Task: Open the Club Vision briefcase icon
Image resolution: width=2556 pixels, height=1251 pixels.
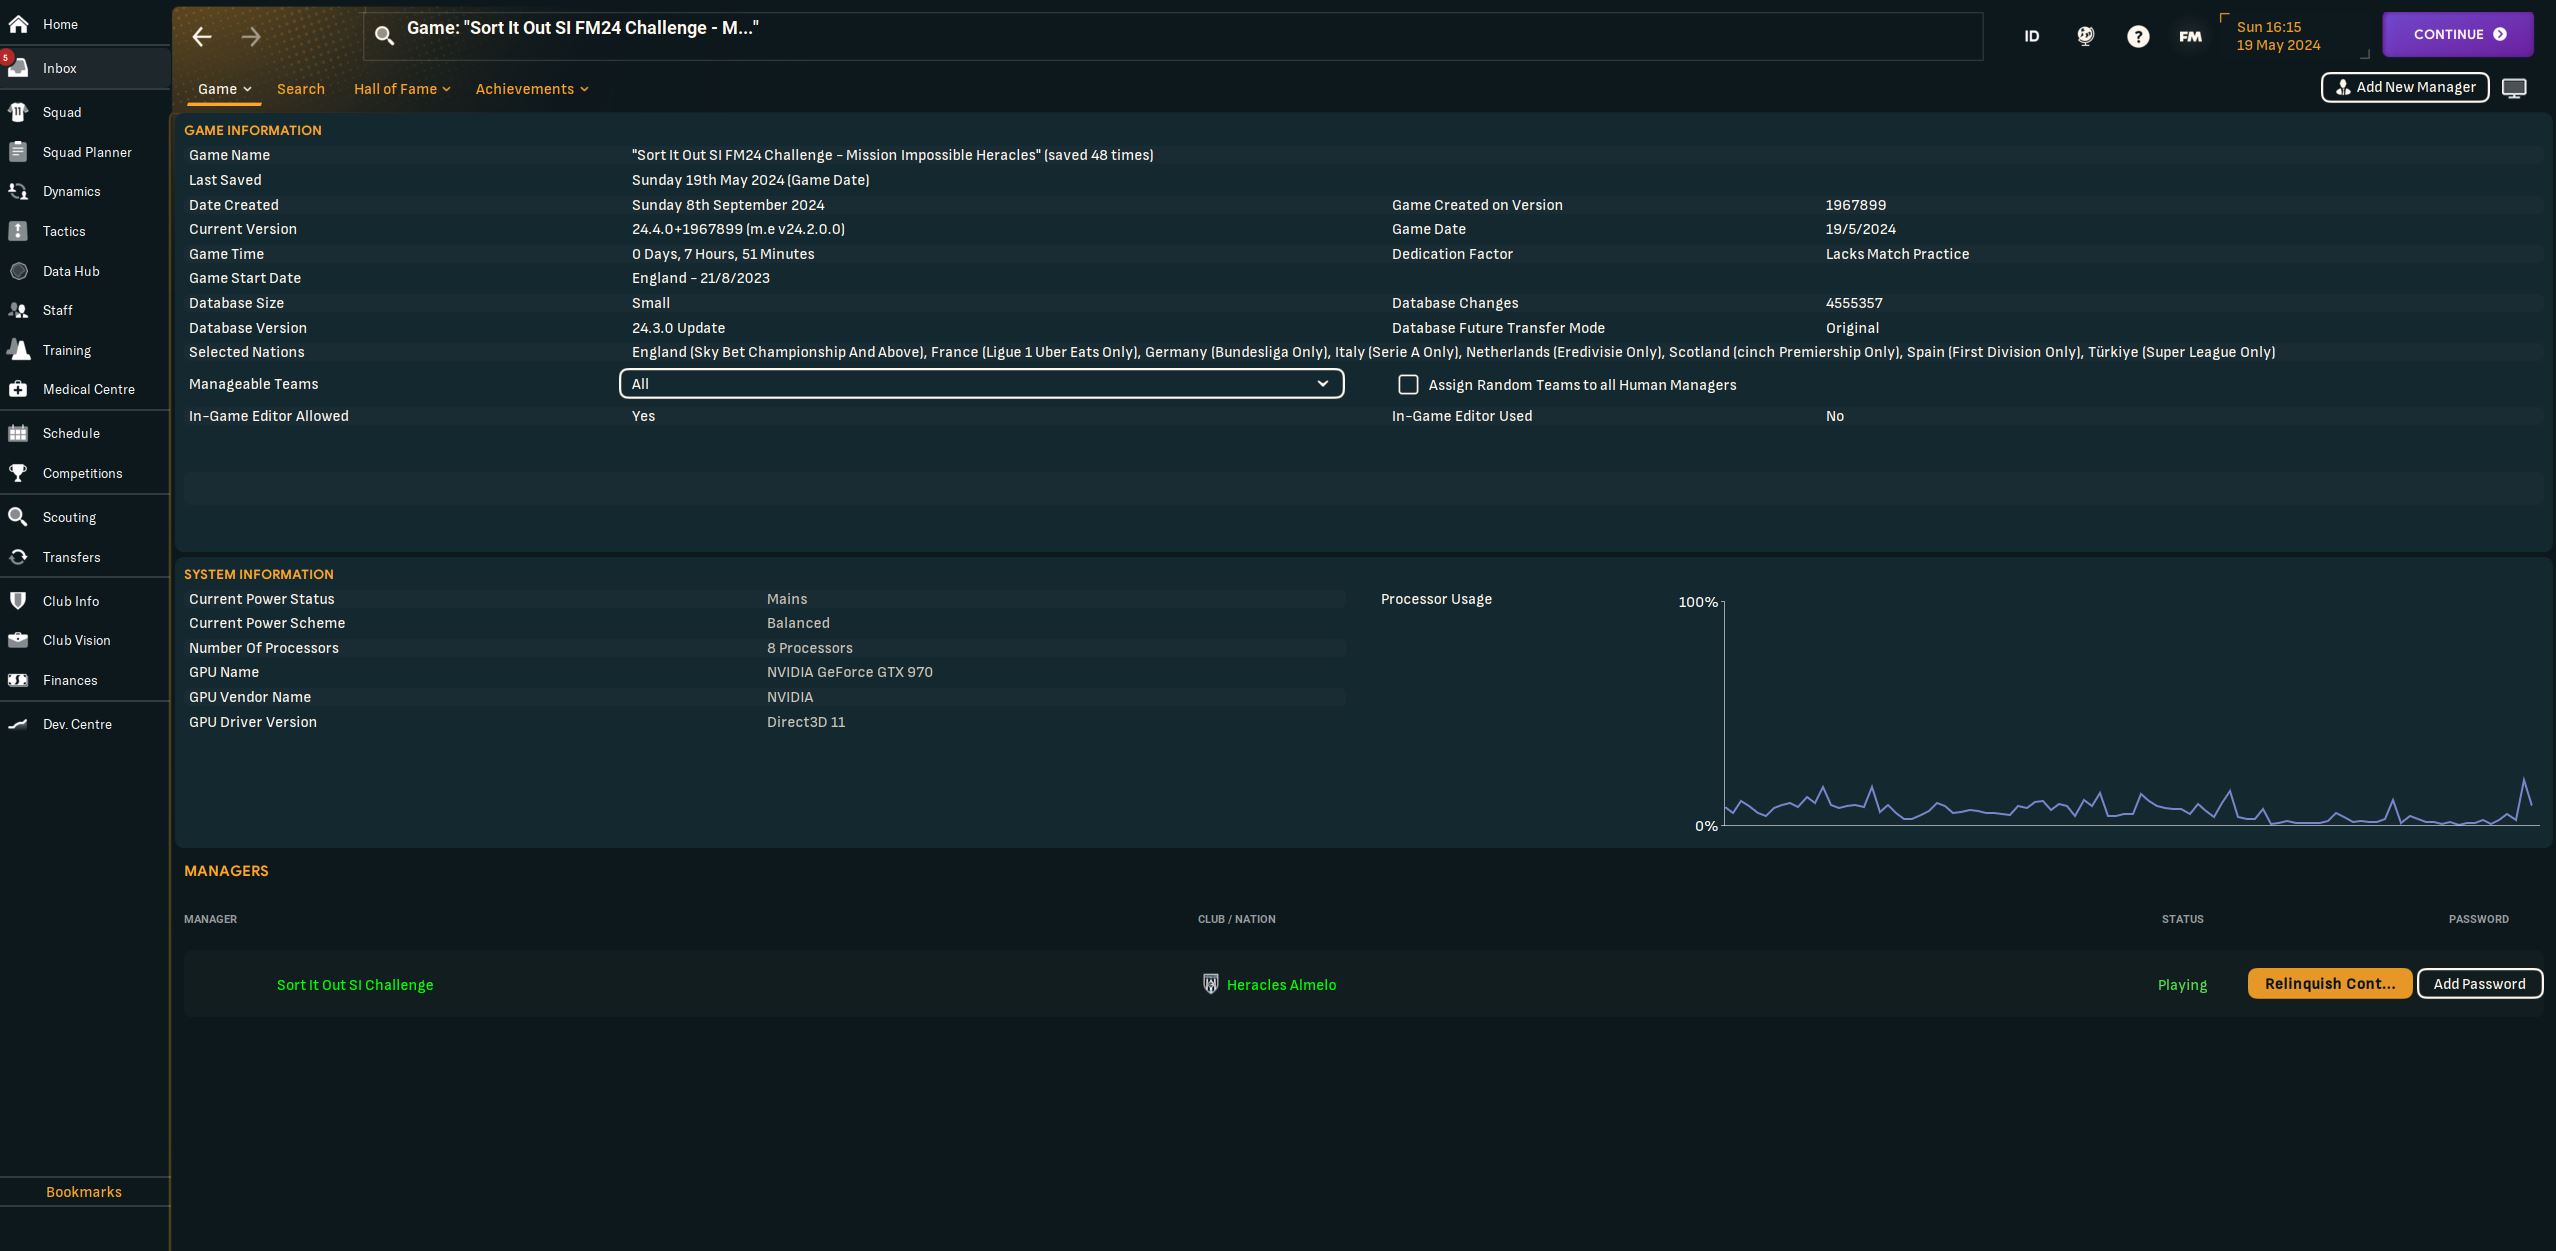Action: pyautogui.click(x=18, y=640)
